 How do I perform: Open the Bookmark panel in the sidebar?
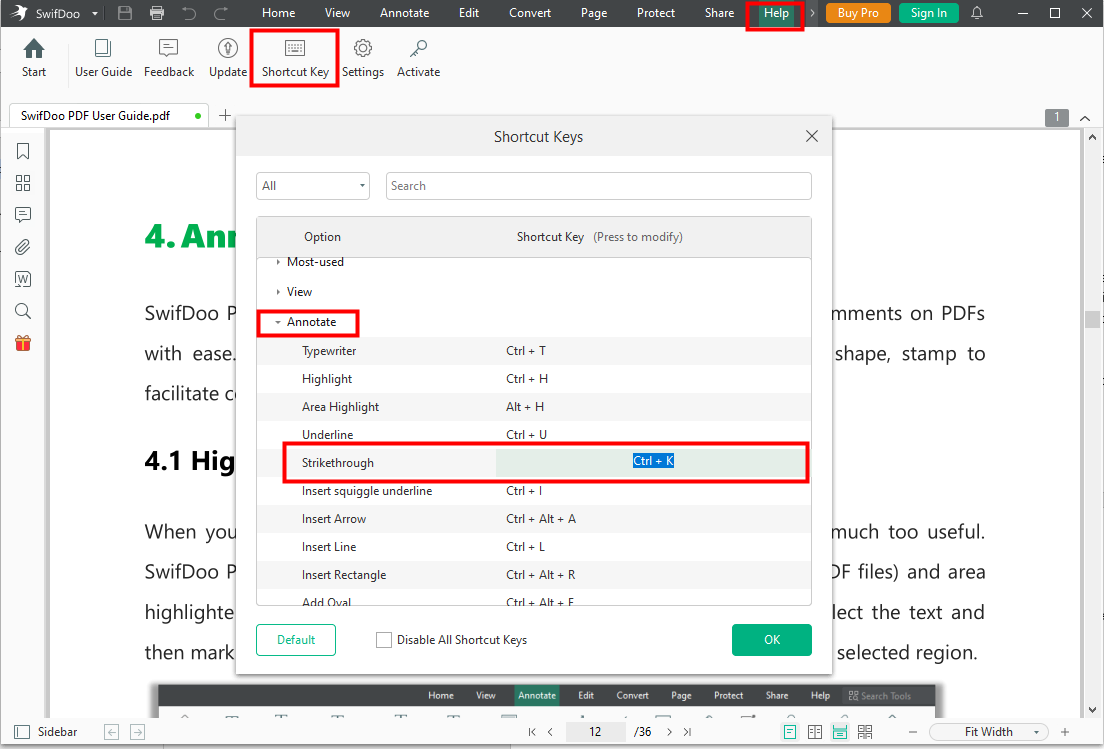click(x=23, y=151)
